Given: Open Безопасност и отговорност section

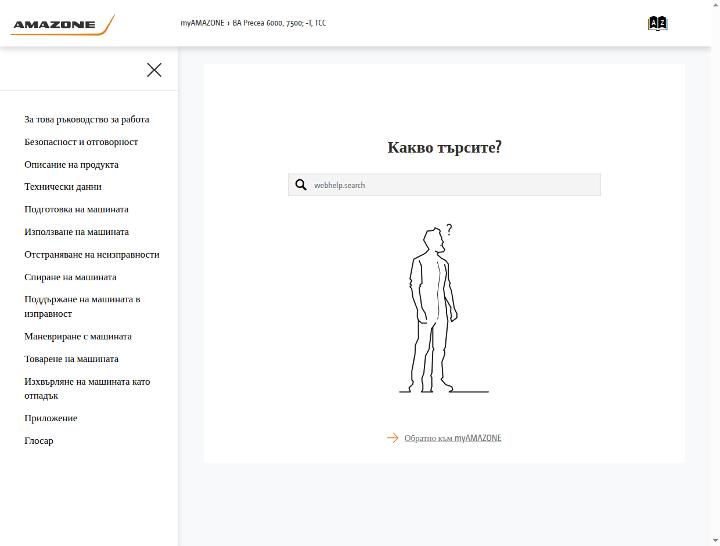Looking at the screenshot, I should point(81,142).
